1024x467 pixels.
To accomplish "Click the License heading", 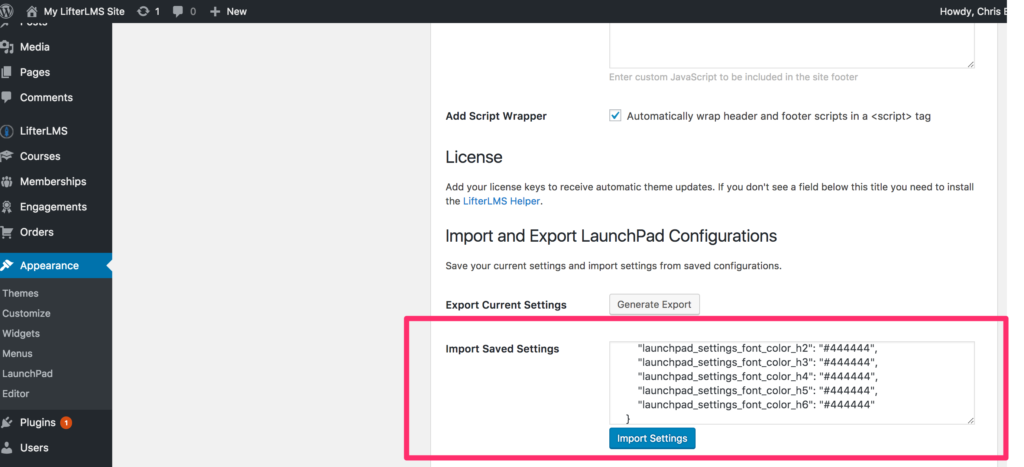I will click(x=473, y=157).
